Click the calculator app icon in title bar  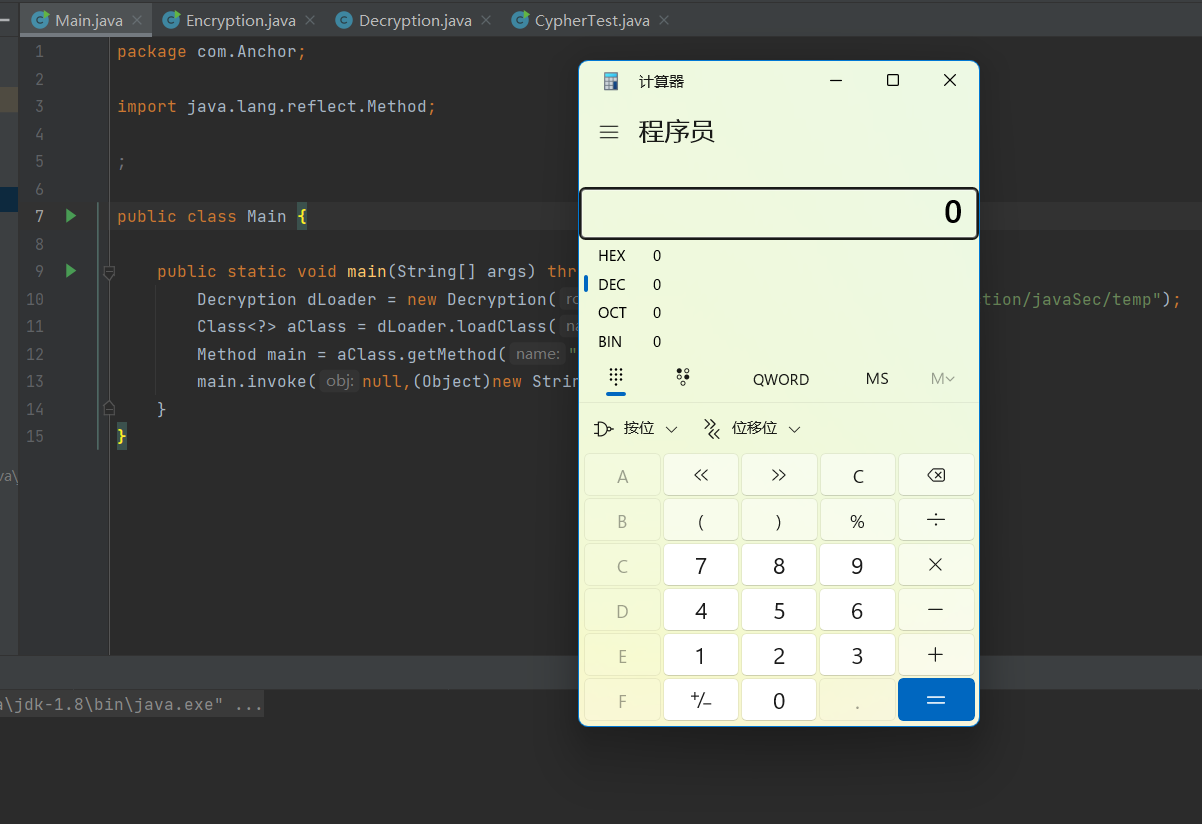point(611,81)
